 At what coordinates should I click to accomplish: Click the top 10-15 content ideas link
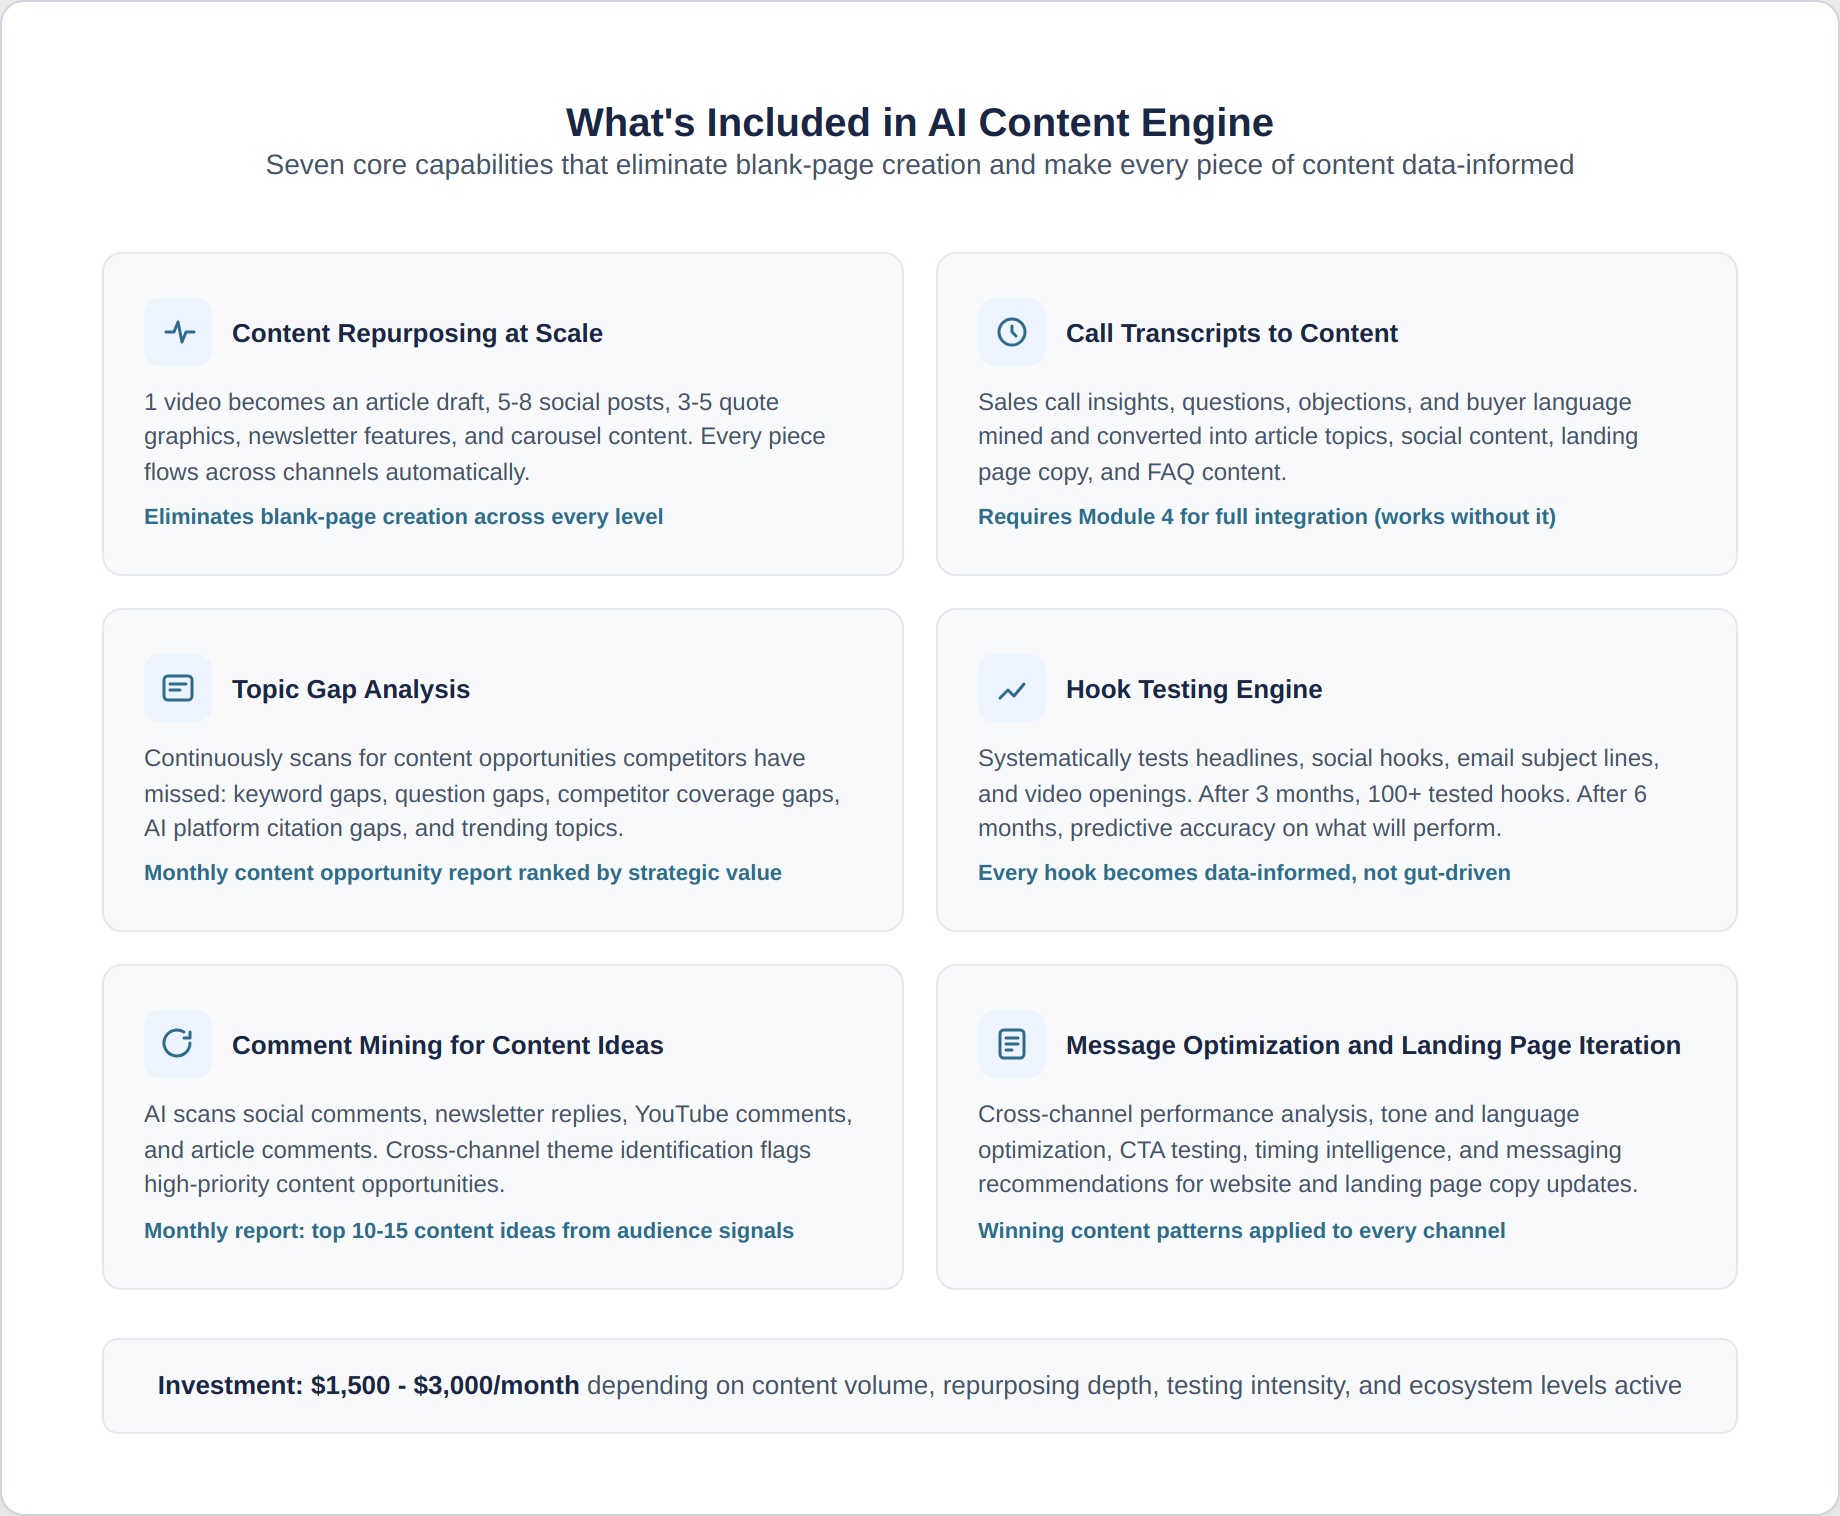[x=468, y=1231]
